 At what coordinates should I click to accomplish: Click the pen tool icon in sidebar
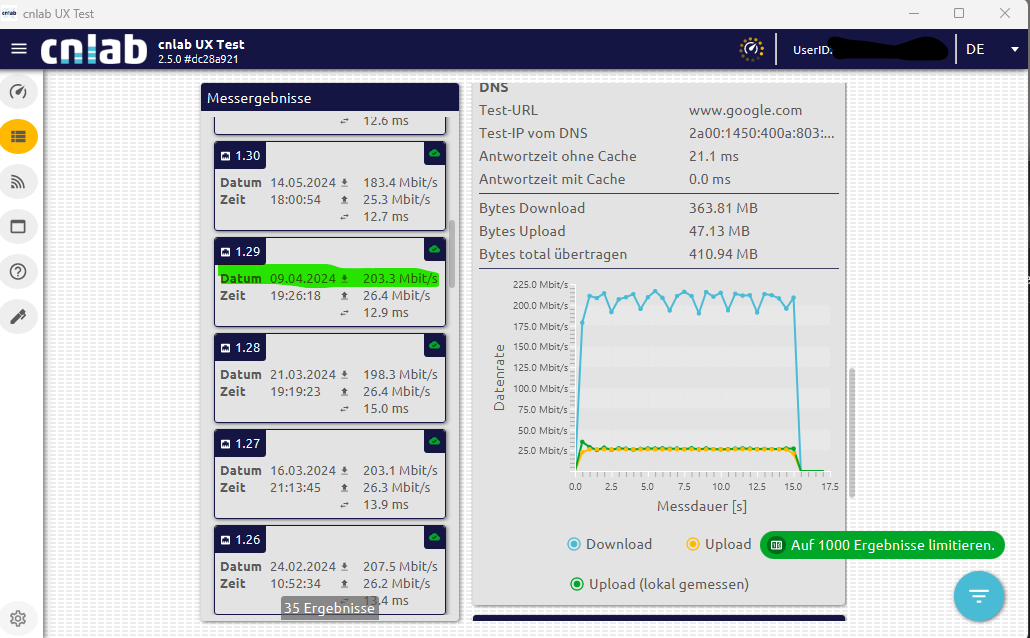coord(18,316)
